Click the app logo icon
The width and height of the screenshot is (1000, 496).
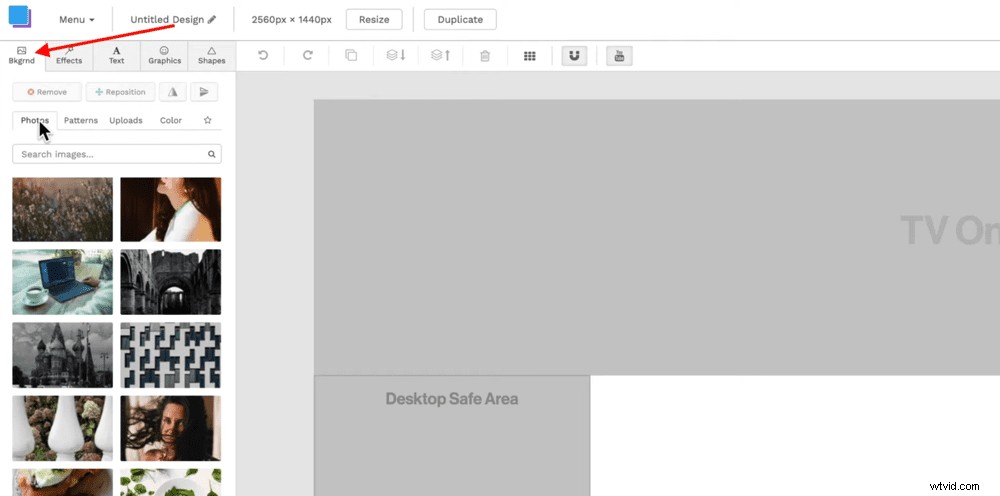point(20,17)
